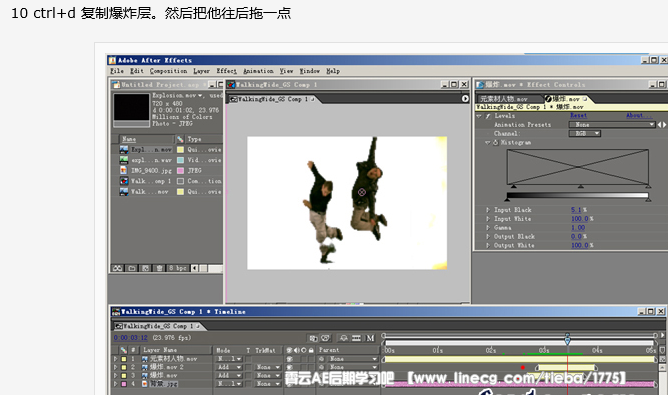Click the current time 0:00:03:12 display

point(130,337)
